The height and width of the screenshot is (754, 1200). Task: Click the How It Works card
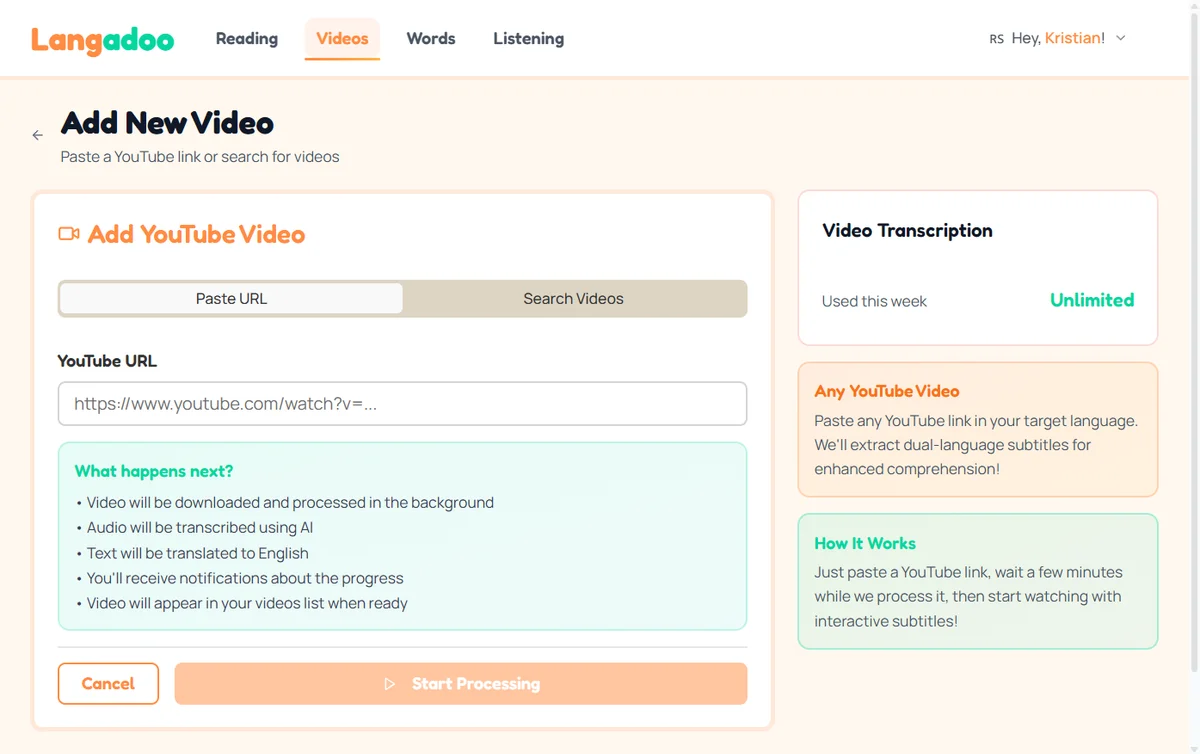coord(977,582)
